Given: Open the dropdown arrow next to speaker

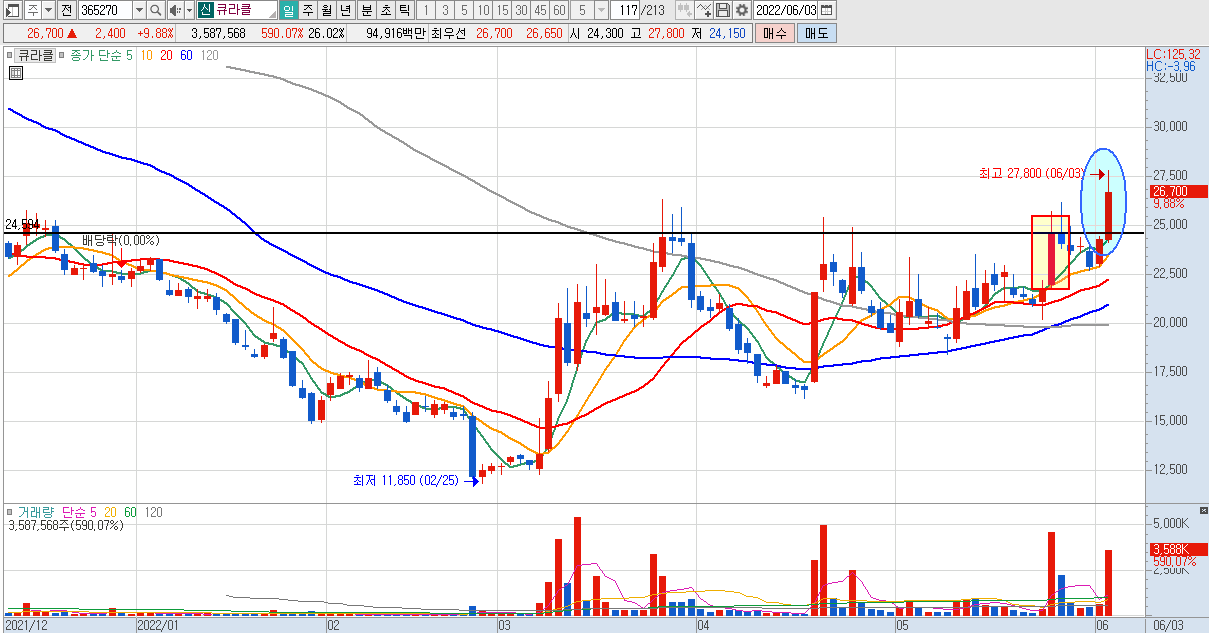Looking at the screenshot, I should pyautogui.click(x=188, y=10).
